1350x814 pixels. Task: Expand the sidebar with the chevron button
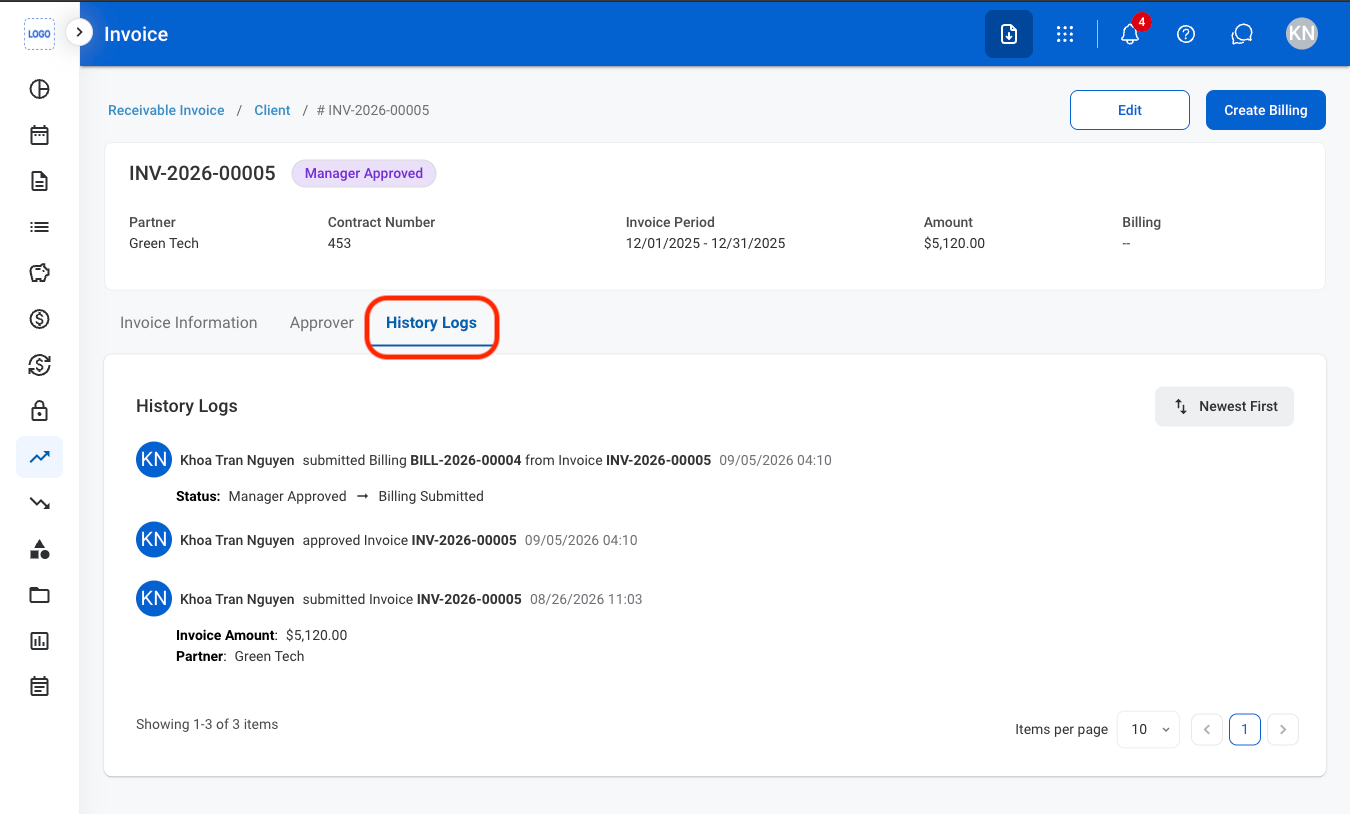tap(79, 32)
